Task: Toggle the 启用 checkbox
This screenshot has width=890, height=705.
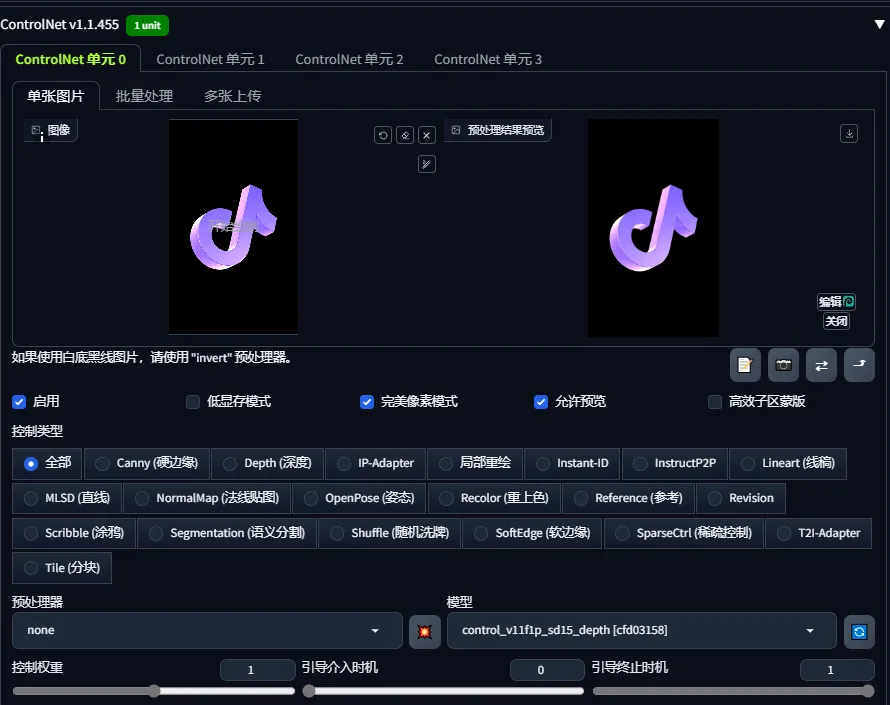Action: [x=19, y=402]
